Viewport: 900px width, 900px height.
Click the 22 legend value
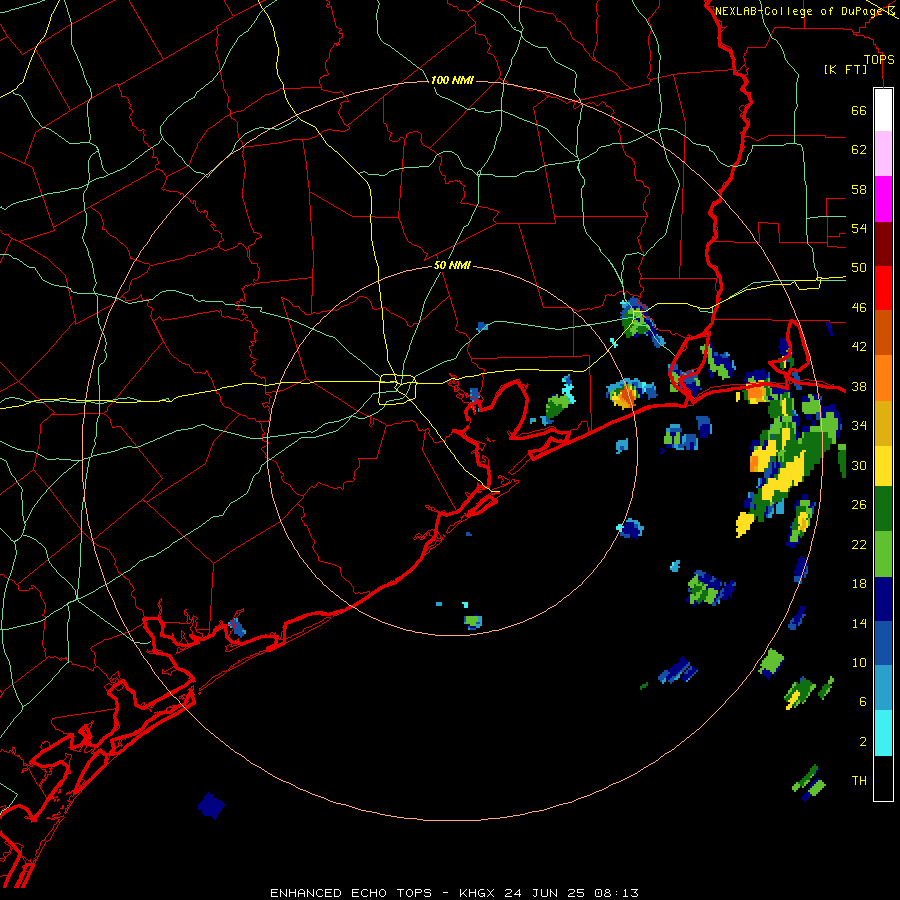[859, 544]
